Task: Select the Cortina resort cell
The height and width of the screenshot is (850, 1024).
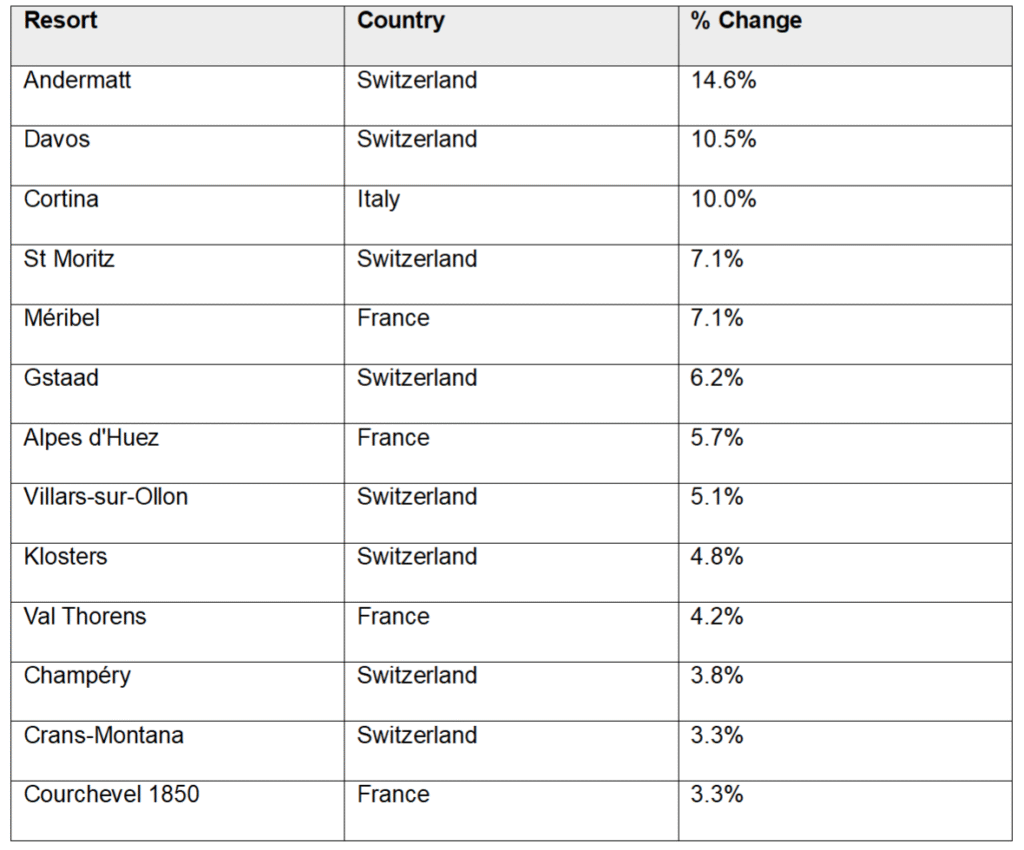Action: click(61, 199)
